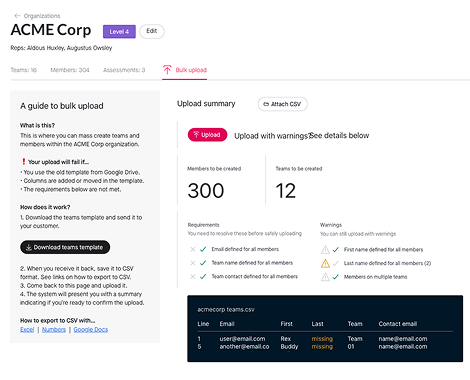Switch to the Teams: 16 tab
The image size is (470, 380).
pyautogui.click(x=23, y=70)
